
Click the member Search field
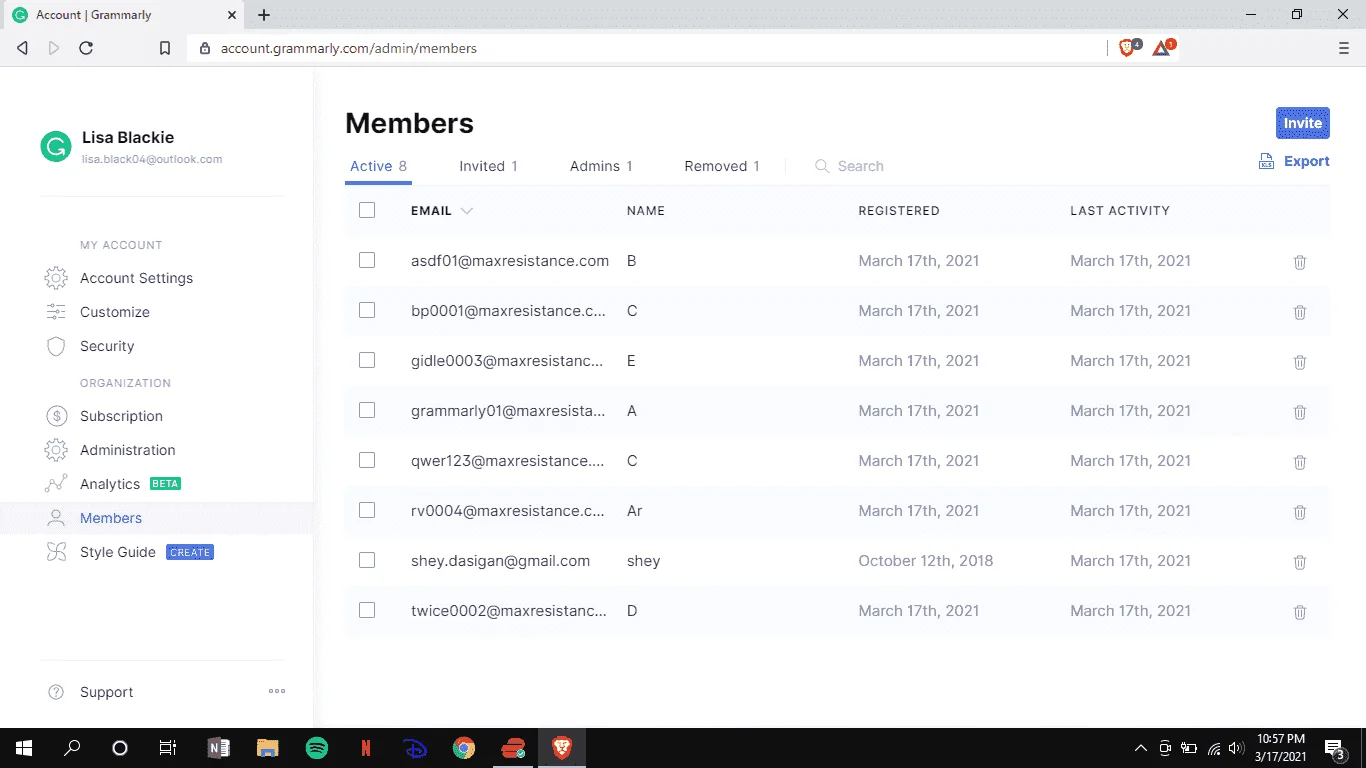click(860, 166)
